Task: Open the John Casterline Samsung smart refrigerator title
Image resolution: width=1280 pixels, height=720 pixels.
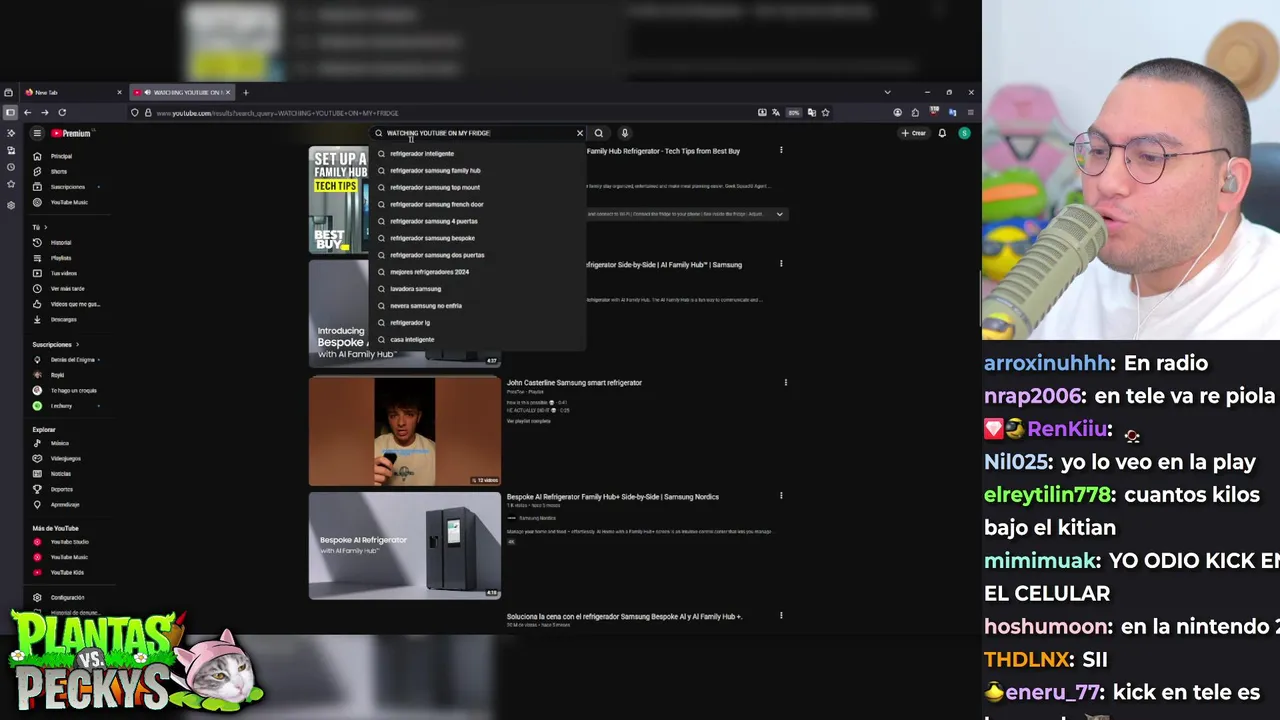Action: pyautogui.click(x=574, y=382)
